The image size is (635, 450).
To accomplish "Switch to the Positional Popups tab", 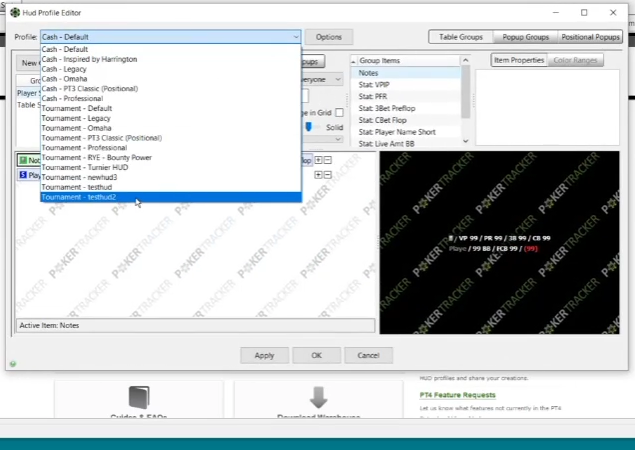I will coord(590,37).
